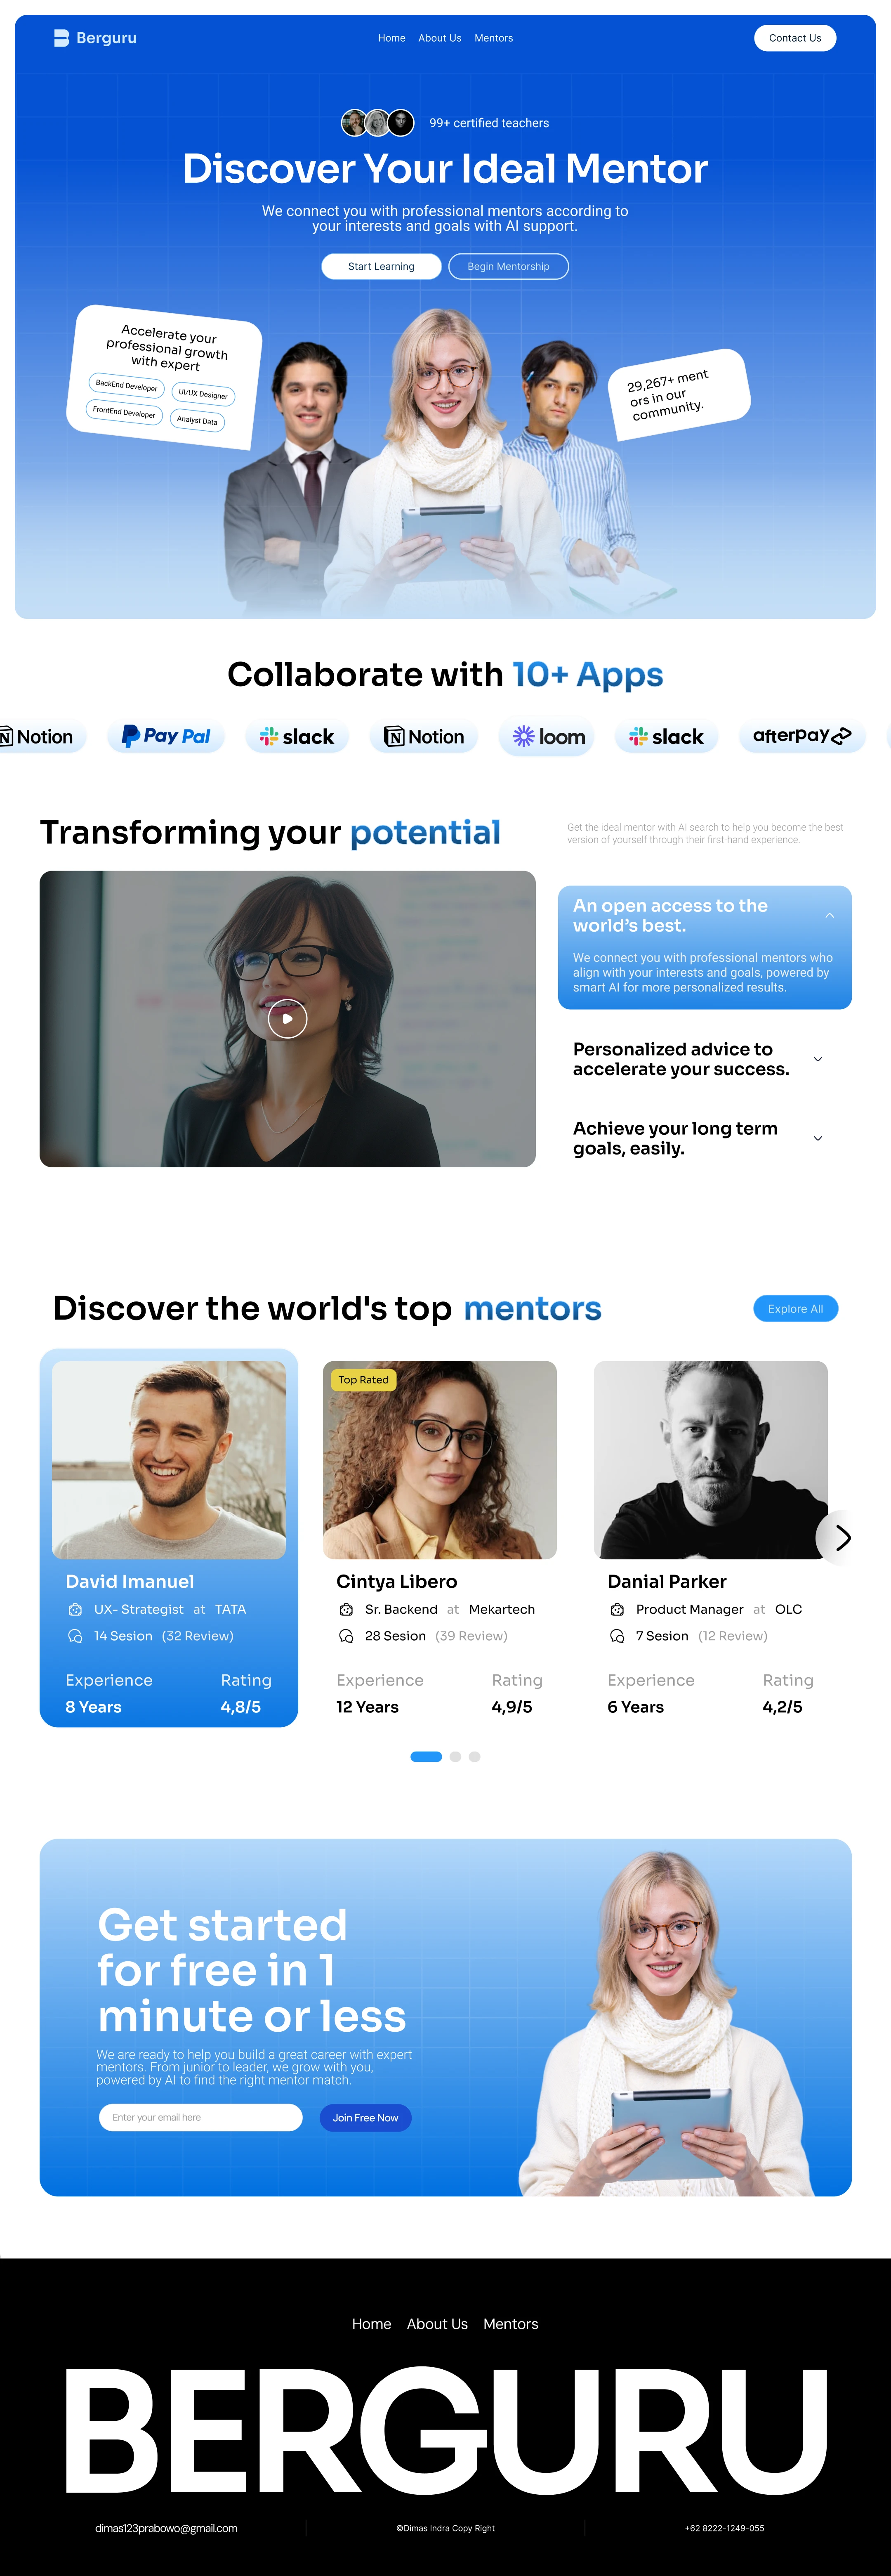Image resolution: width=891 pixels, height=2576 pixels.
Task: Click the Contact Us button
Action: click(795, 38)
